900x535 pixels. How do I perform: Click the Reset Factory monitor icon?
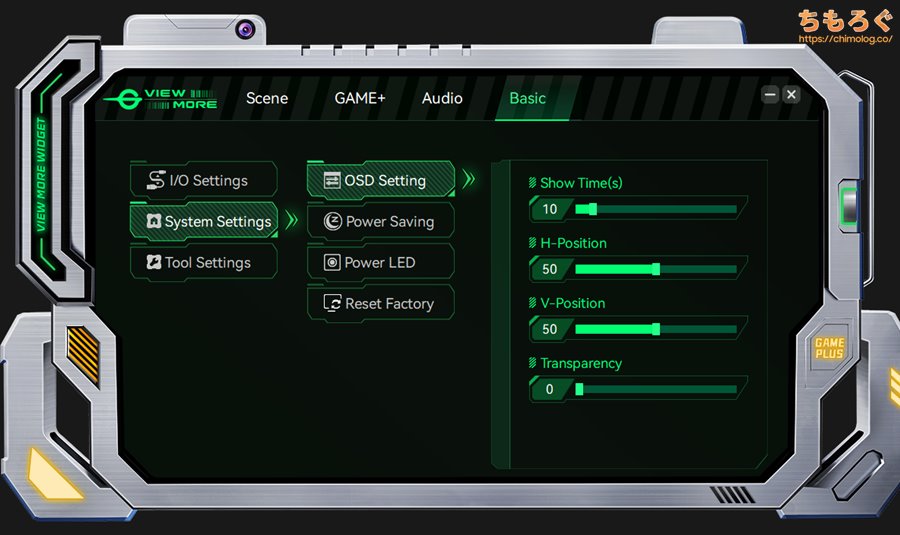pos(332,304)
